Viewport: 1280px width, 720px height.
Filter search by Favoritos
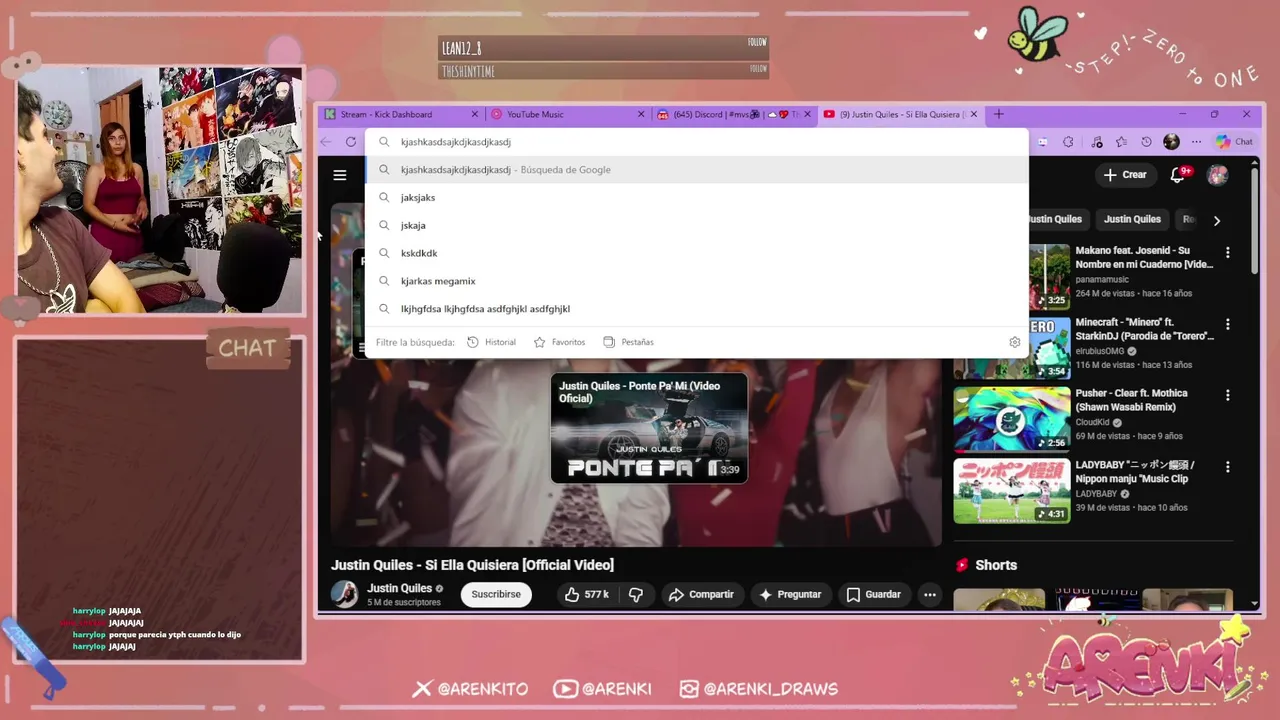coord(559,342)
